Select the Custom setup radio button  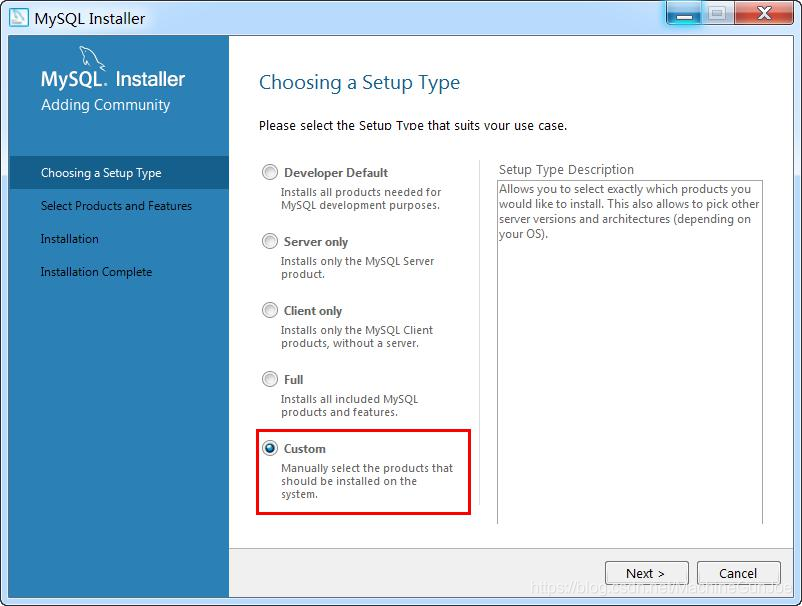click(x=270, y=448)
